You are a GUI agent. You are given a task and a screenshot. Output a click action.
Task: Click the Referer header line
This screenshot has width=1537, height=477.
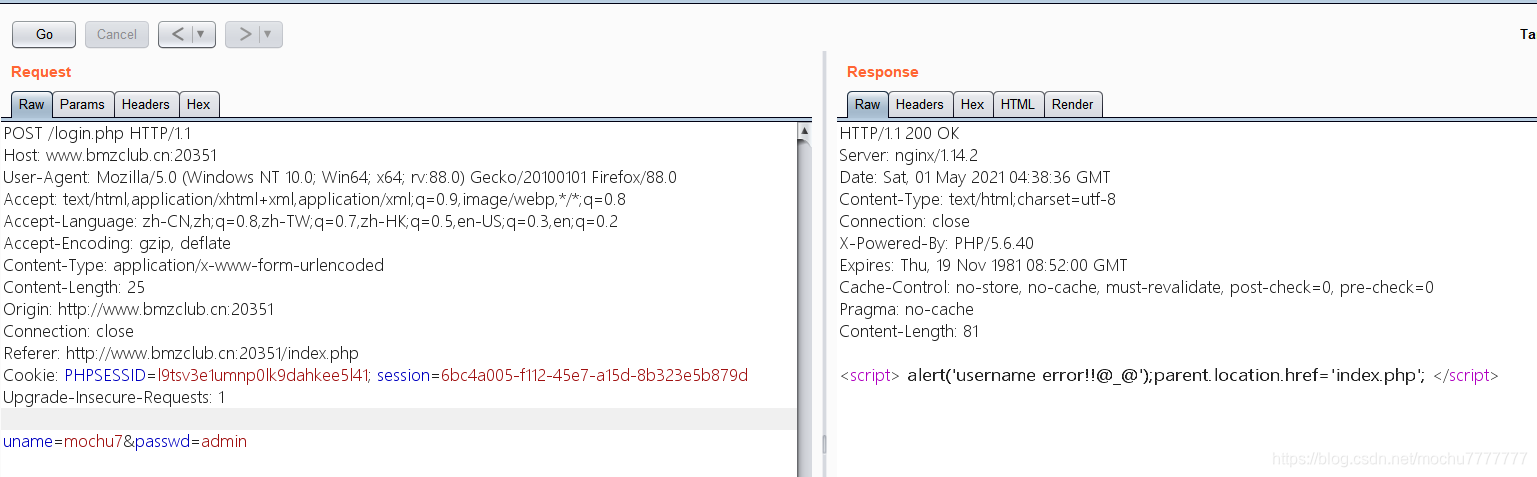point(181,353)
